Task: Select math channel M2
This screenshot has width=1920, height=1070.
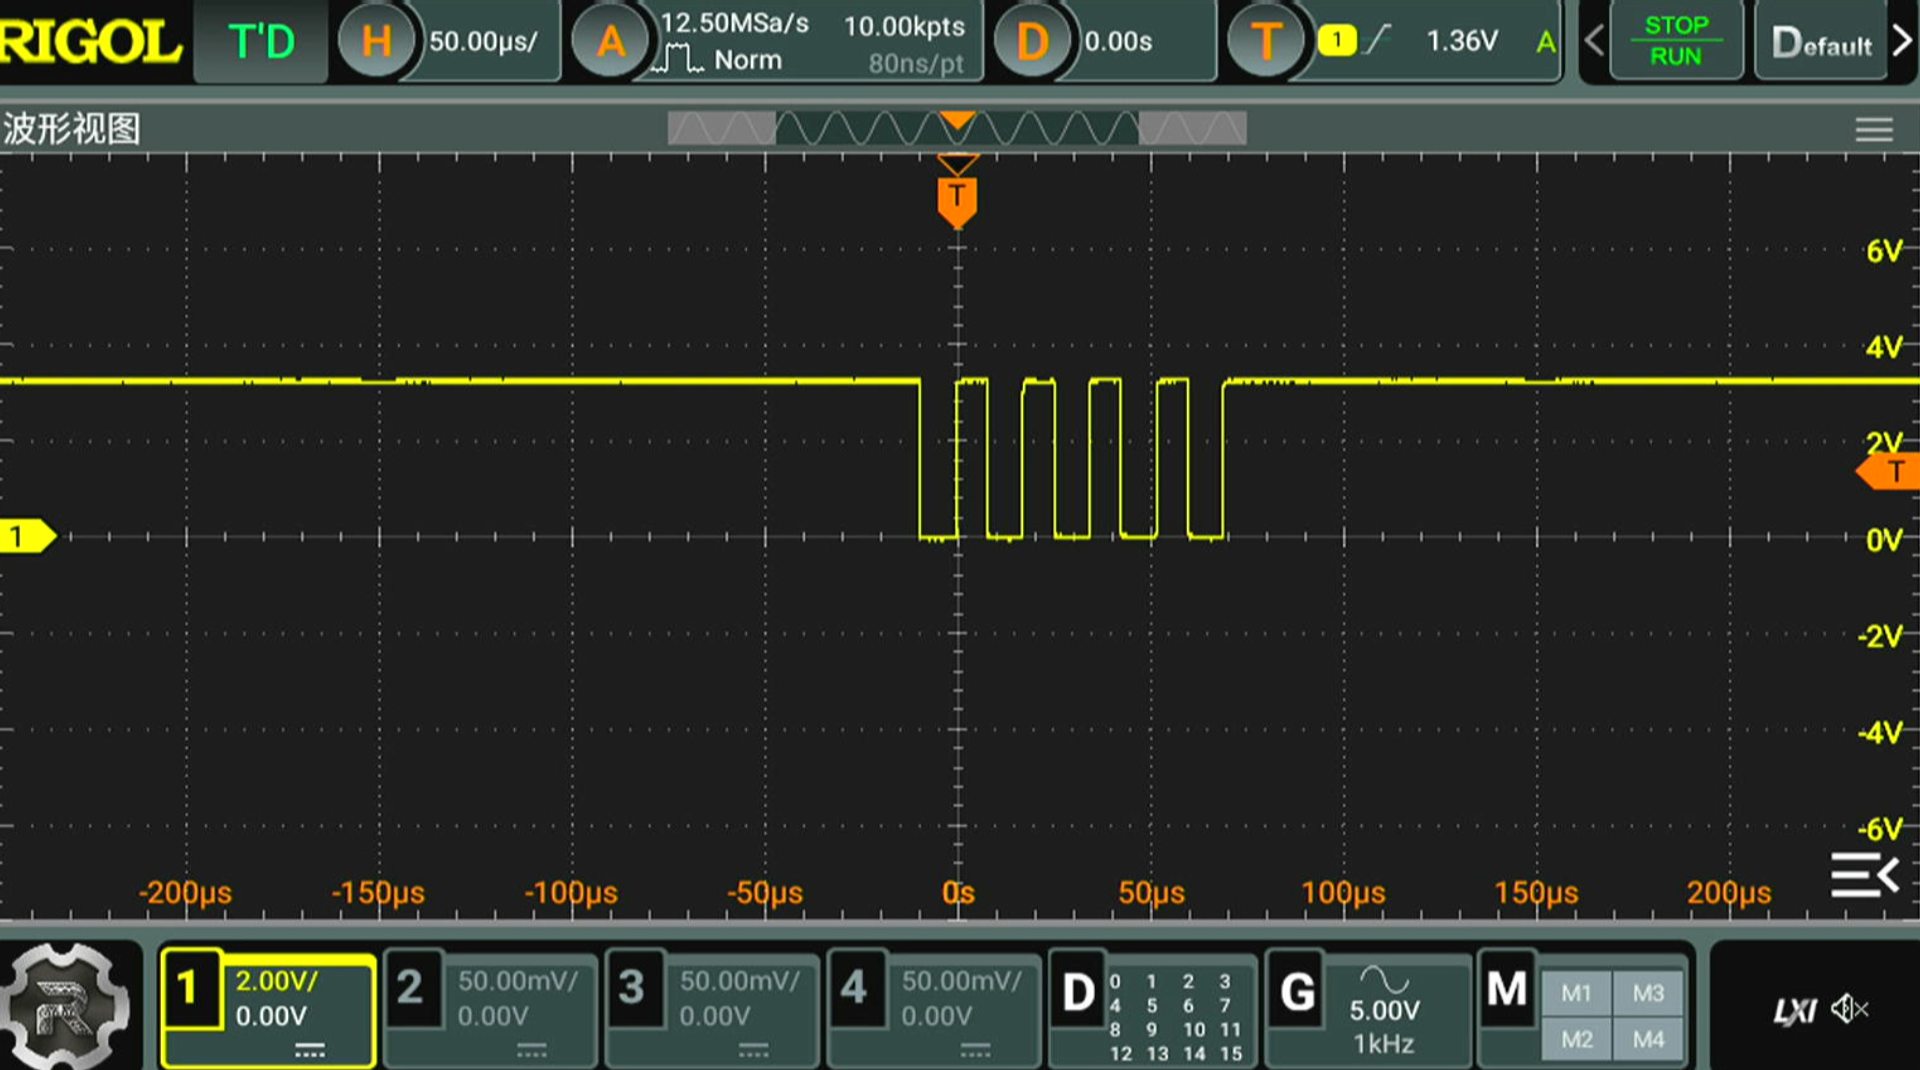Action: 1576,1039
